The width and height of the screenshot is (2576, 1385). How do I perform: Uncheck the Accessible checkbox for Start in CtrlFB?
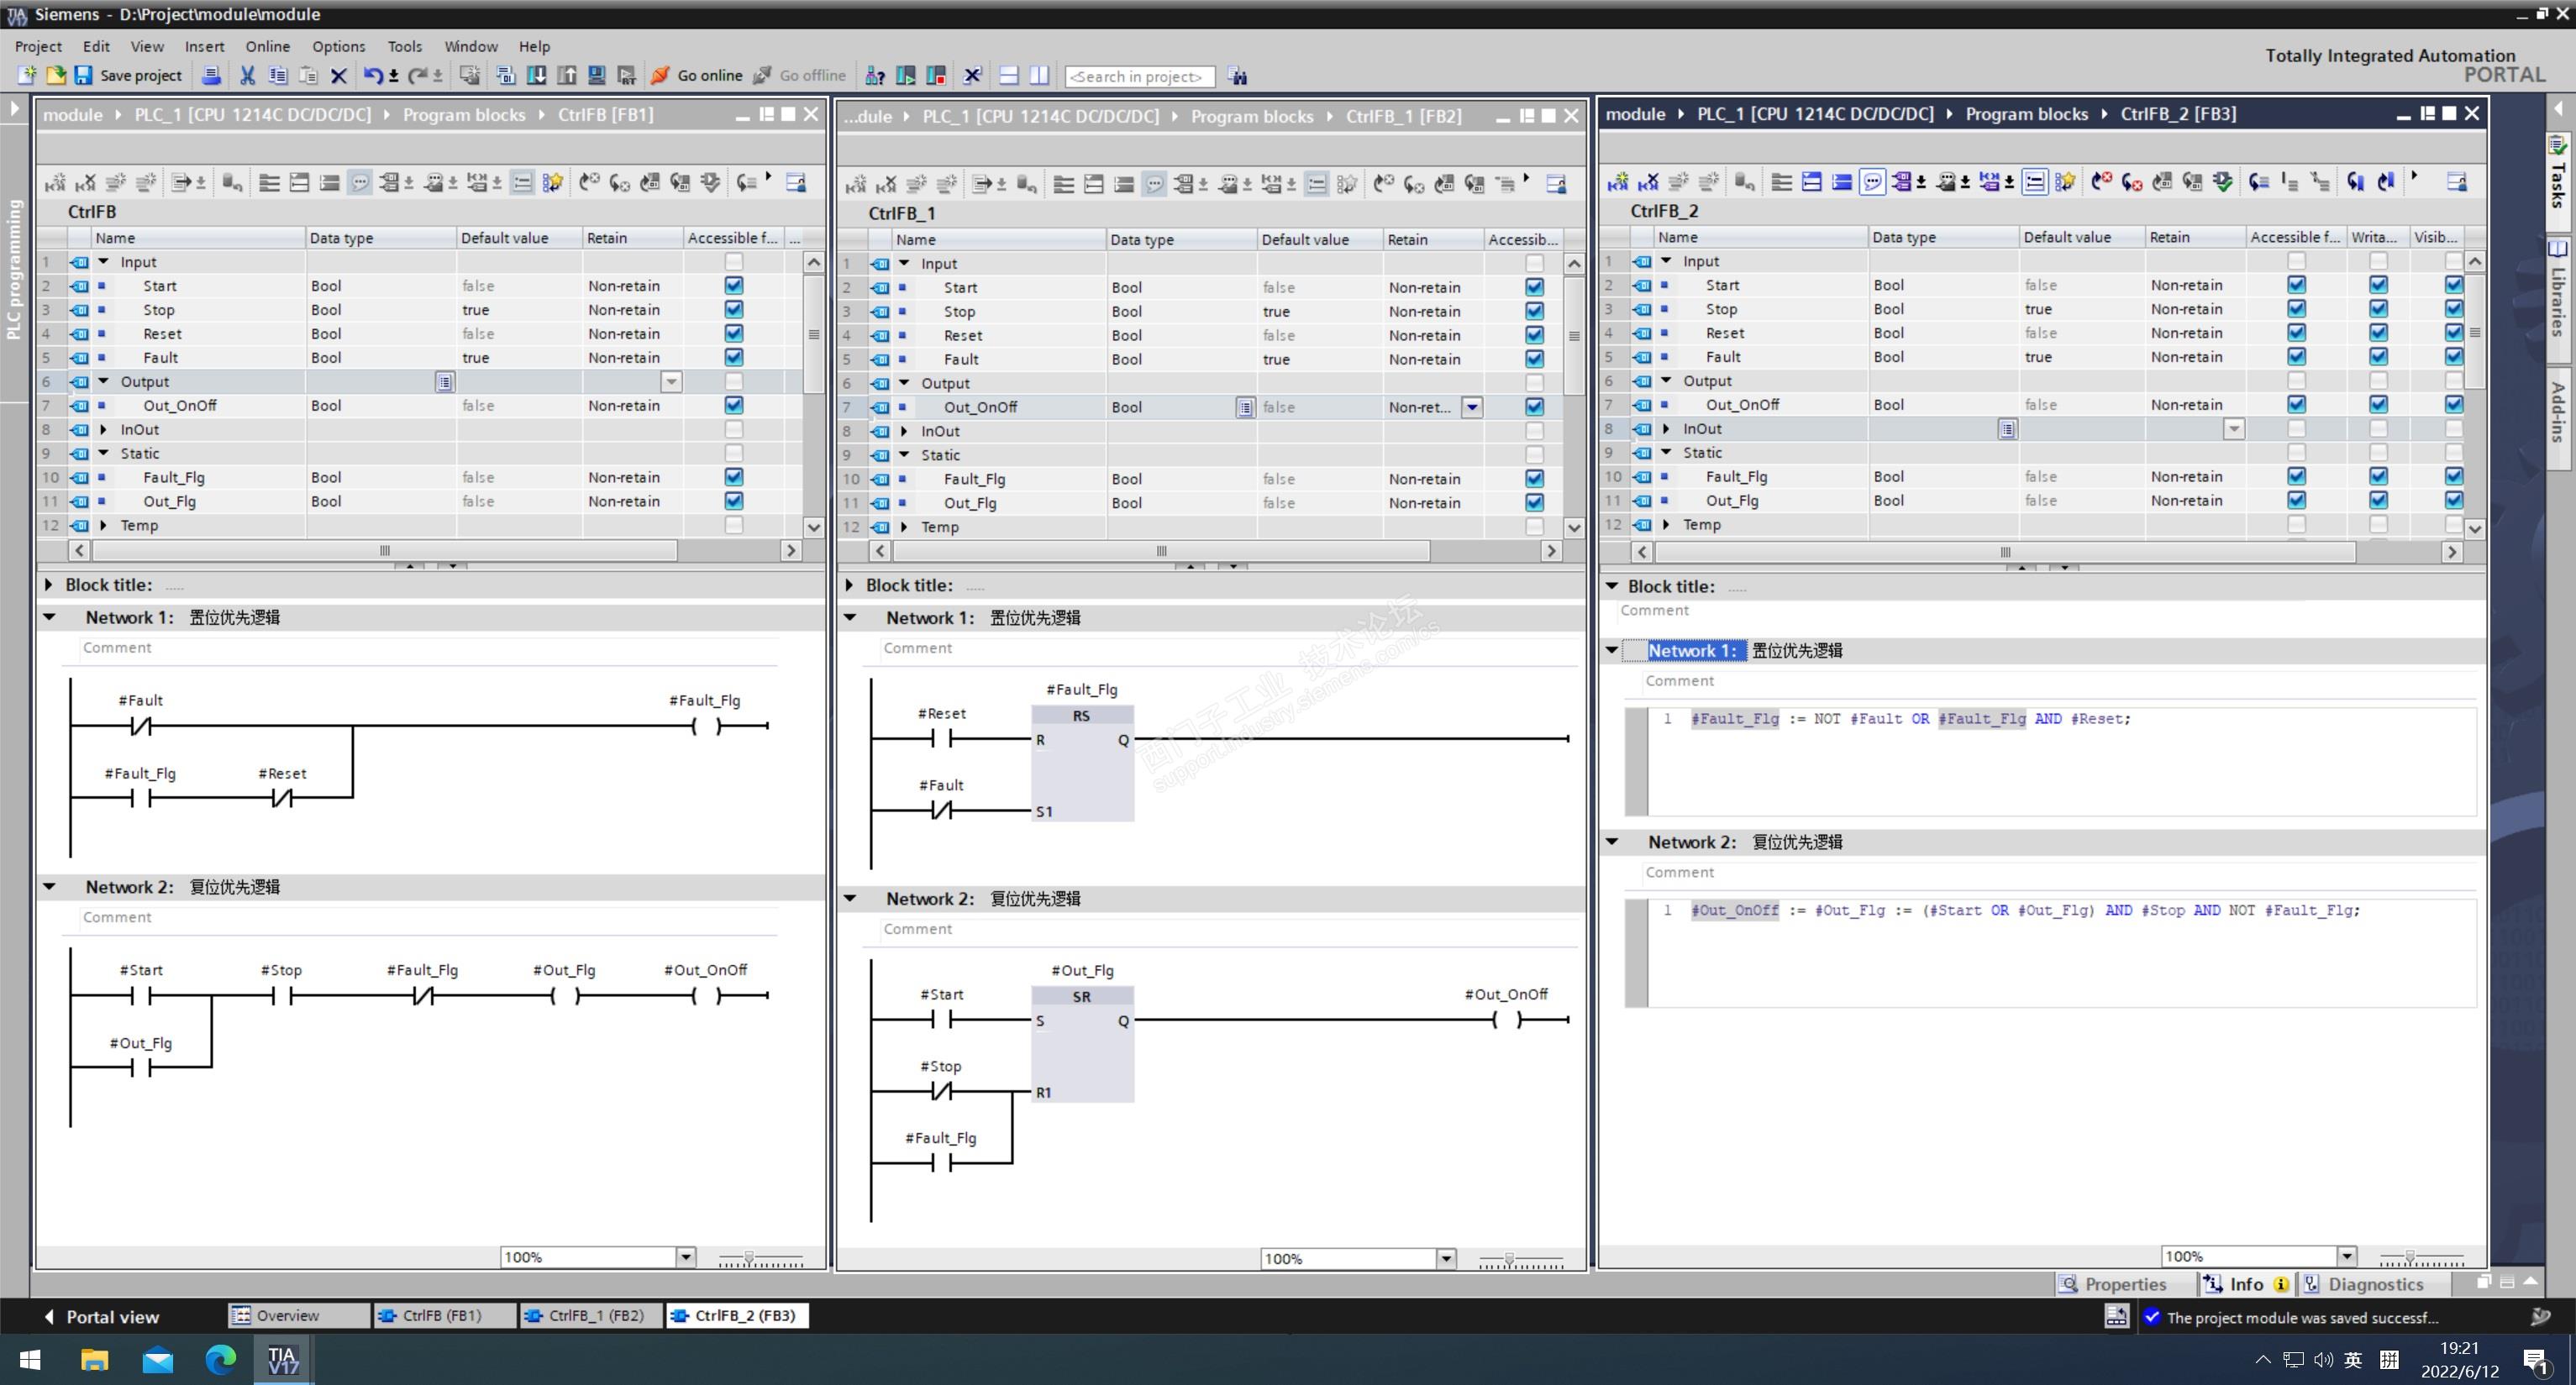[733, 286]
